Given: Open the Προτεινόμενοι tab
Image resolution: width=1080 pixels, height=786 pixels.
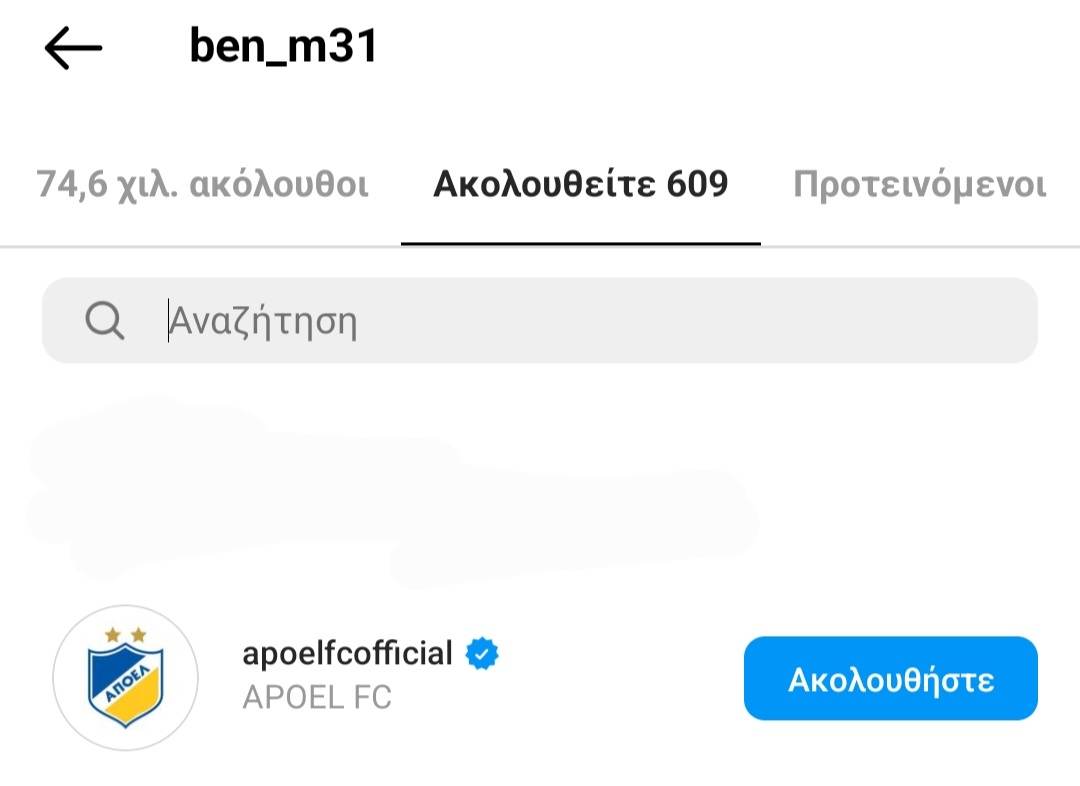Looking at the screenshot, I should pyautogui.click(x=919, y=185).
